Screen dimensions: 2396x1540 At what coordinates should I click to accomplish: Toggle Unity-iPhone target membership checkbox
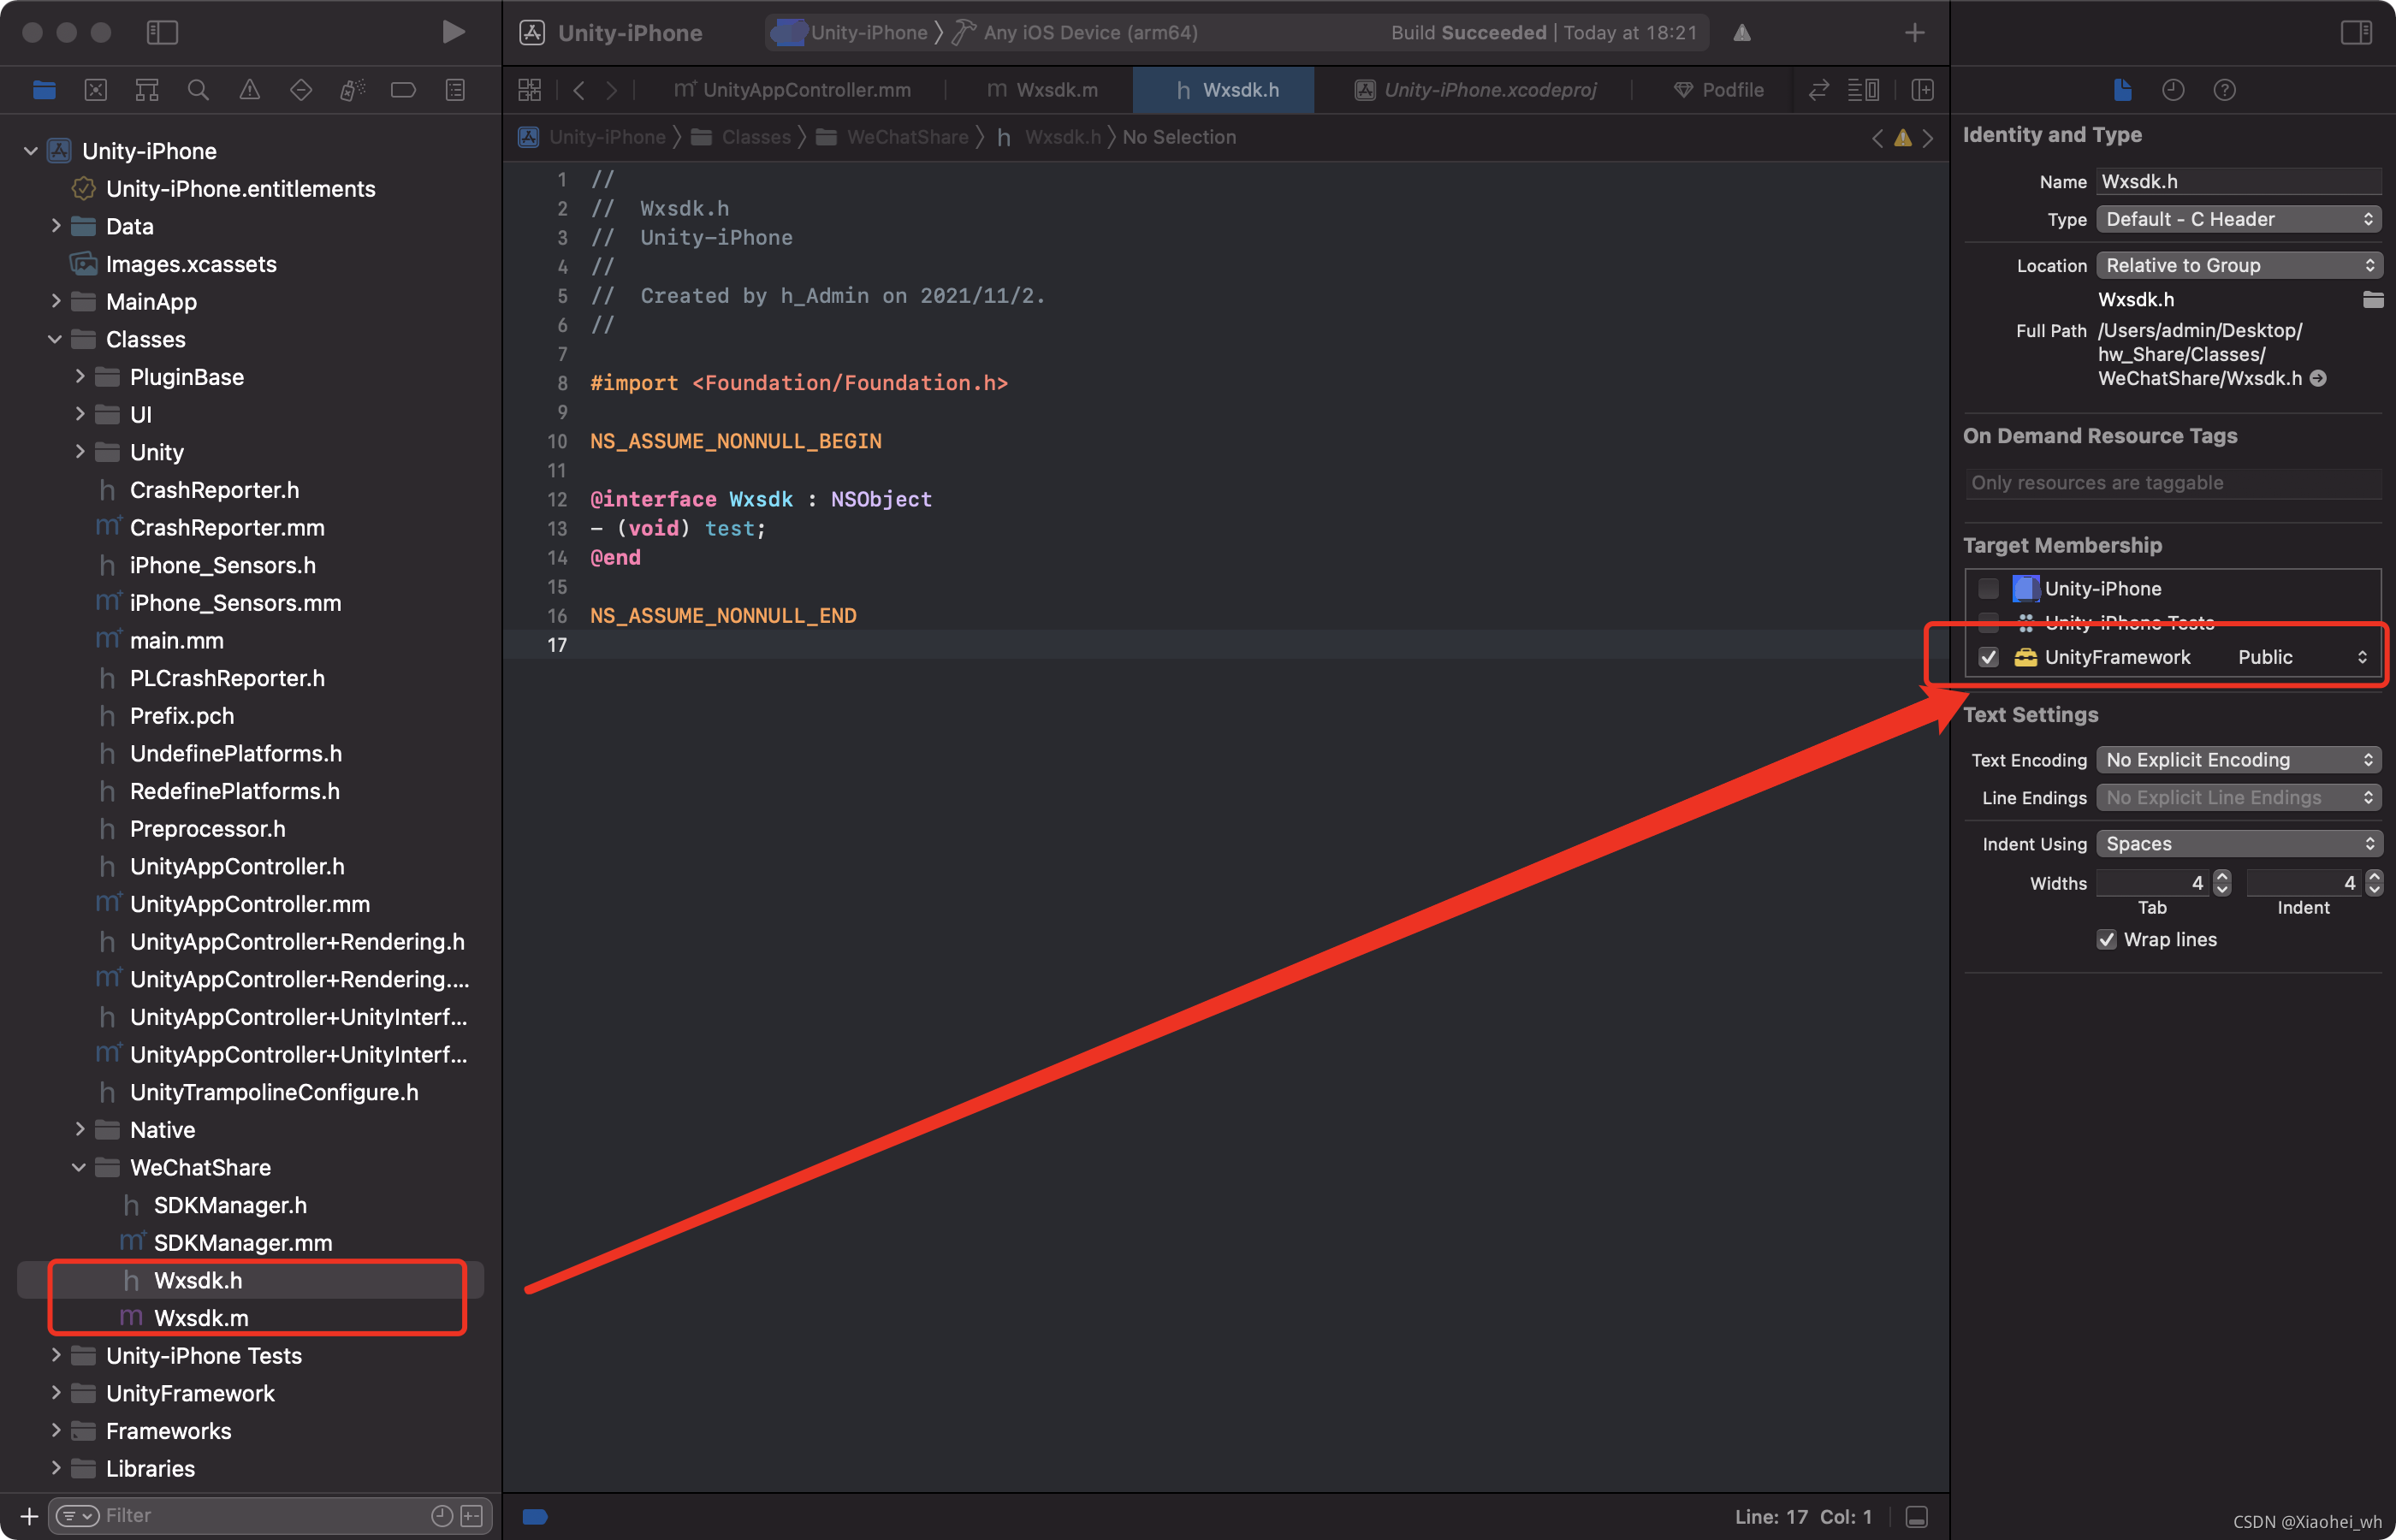[1987, 587]
